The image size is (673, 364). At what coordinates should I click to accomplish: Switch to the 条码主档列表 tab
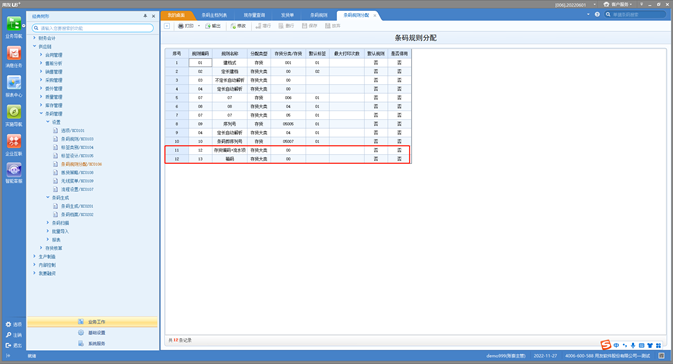(214, 15)
